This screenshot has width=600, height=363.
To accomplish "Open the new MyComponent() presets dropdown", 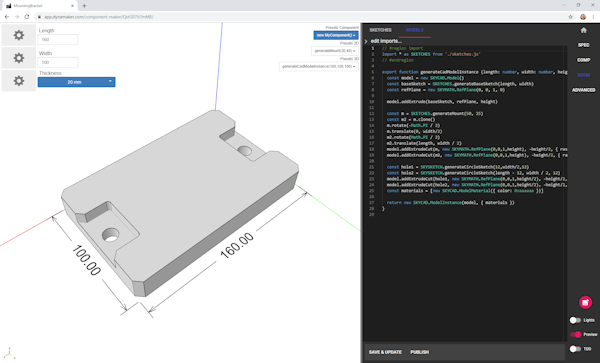I will [x=336, y=35].
